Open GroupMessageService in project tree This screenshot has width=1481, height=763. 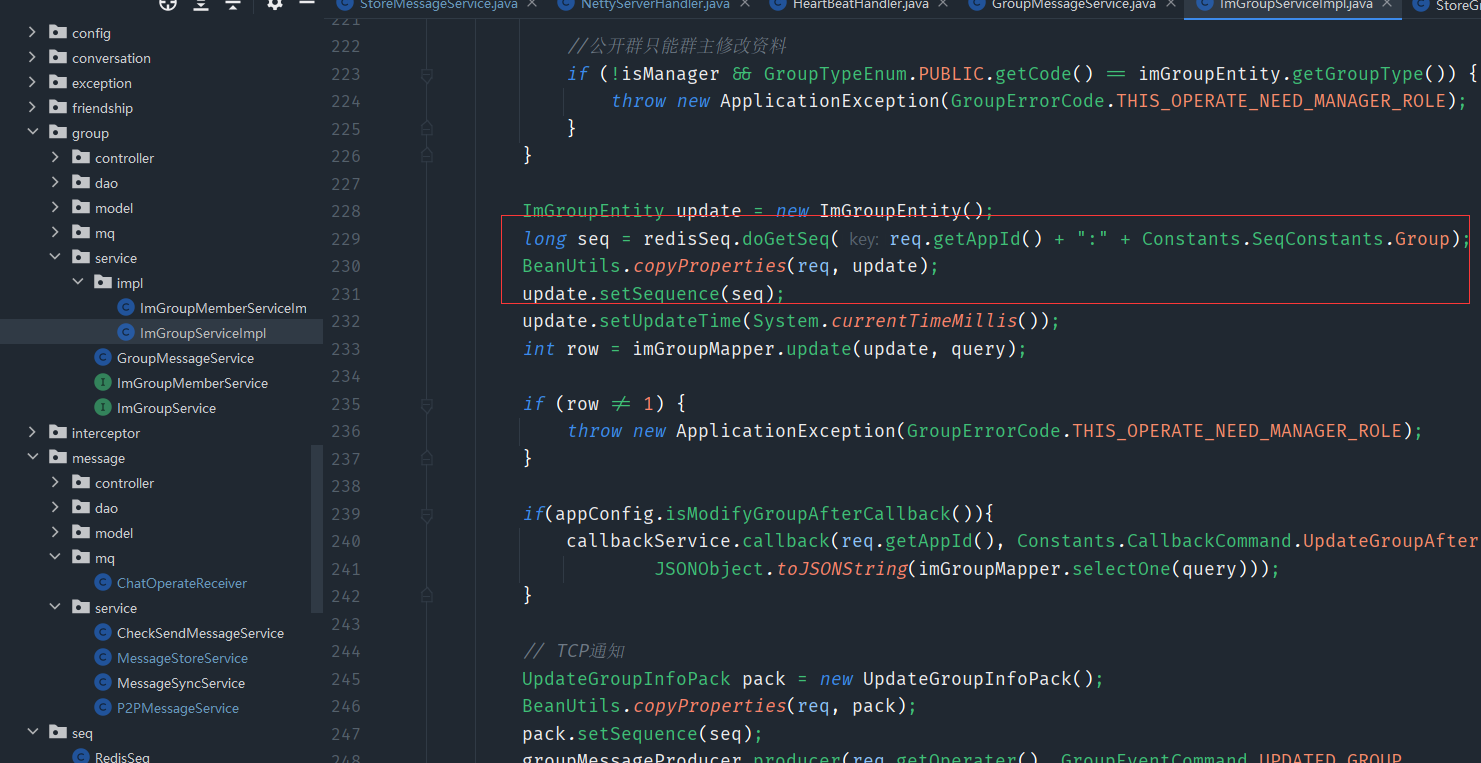(185, 358)
